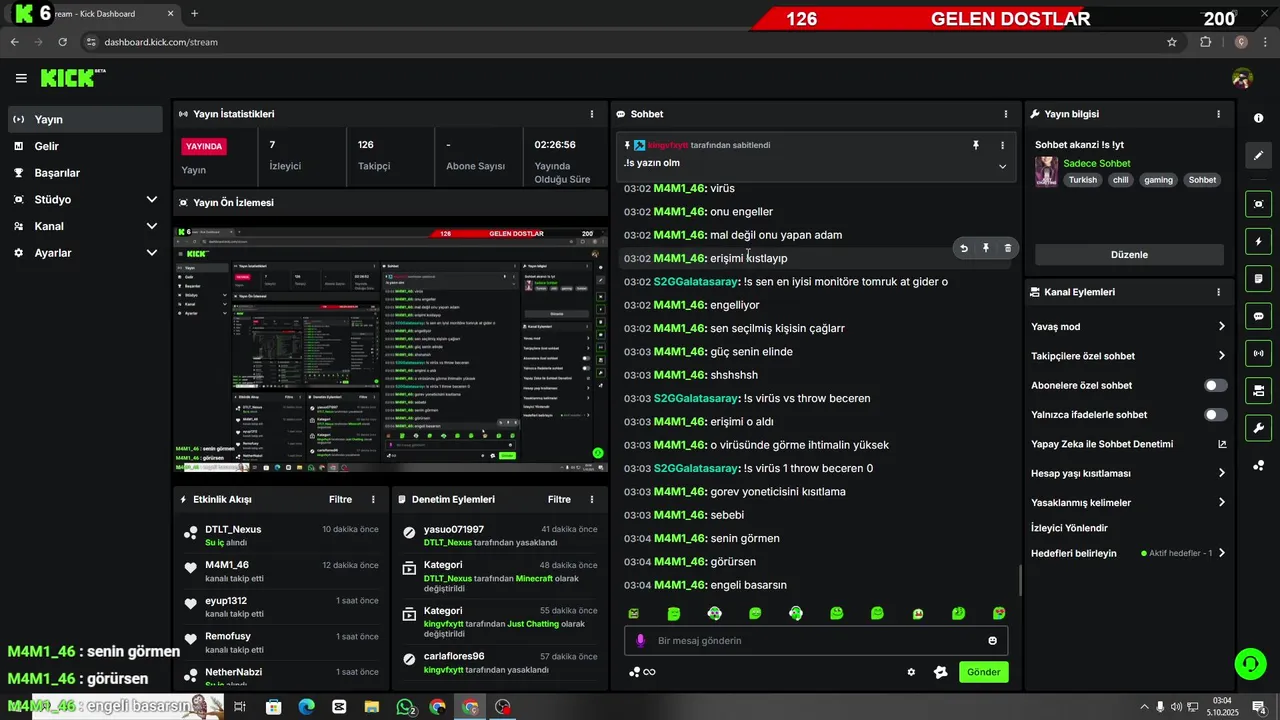Viewport: 1280px width, 720px height.
Task: Click the green Gönder button
Action: tap(983, 672)
